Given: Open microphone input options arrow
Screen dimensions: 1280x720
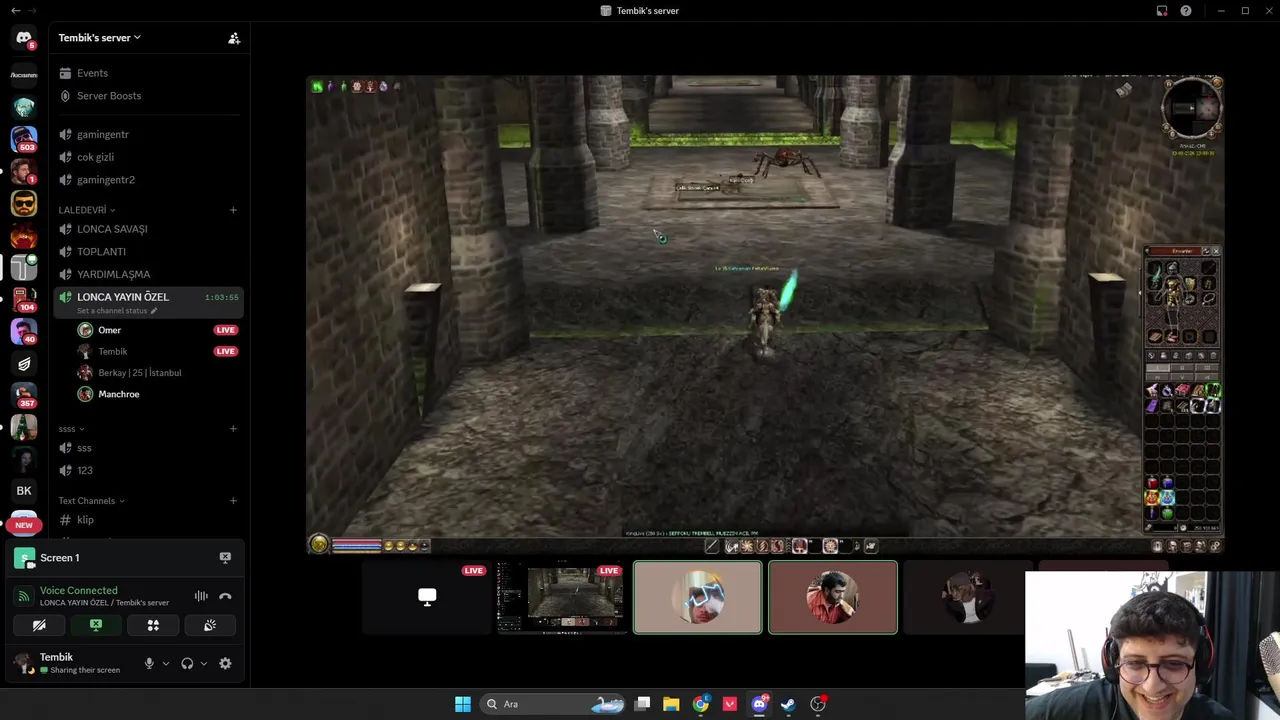Looking at the screenshot, I should tap(166, 663).
